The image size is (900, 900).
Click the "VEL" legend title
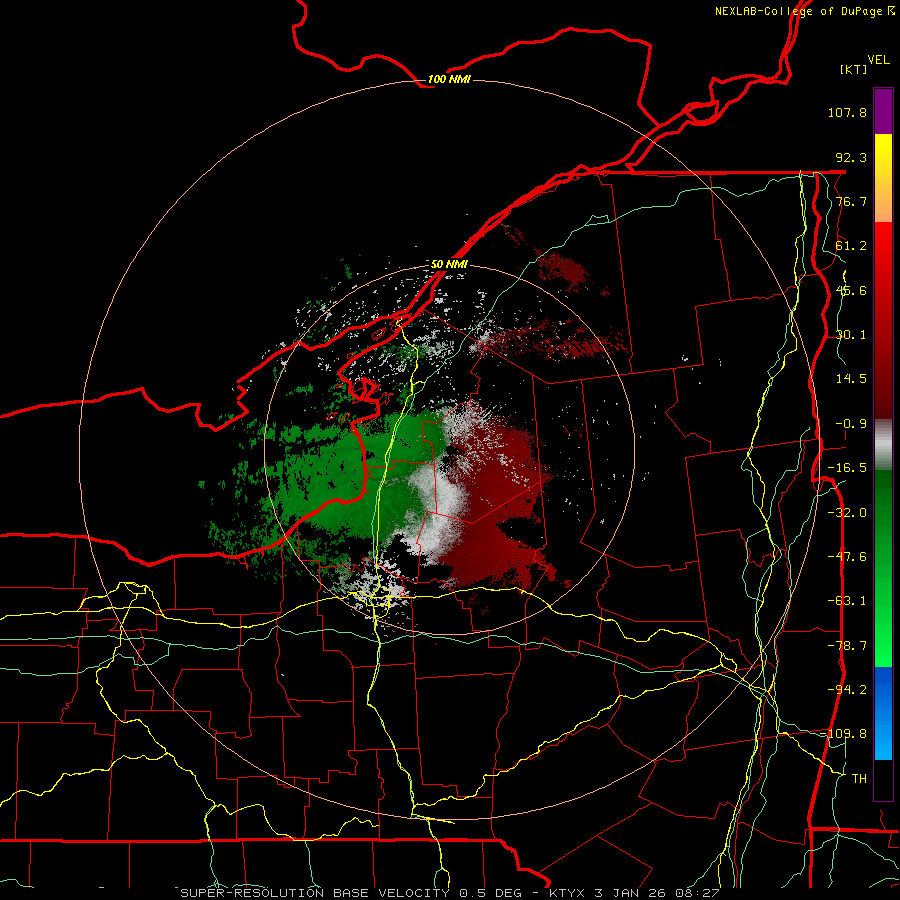pos(878,60)
